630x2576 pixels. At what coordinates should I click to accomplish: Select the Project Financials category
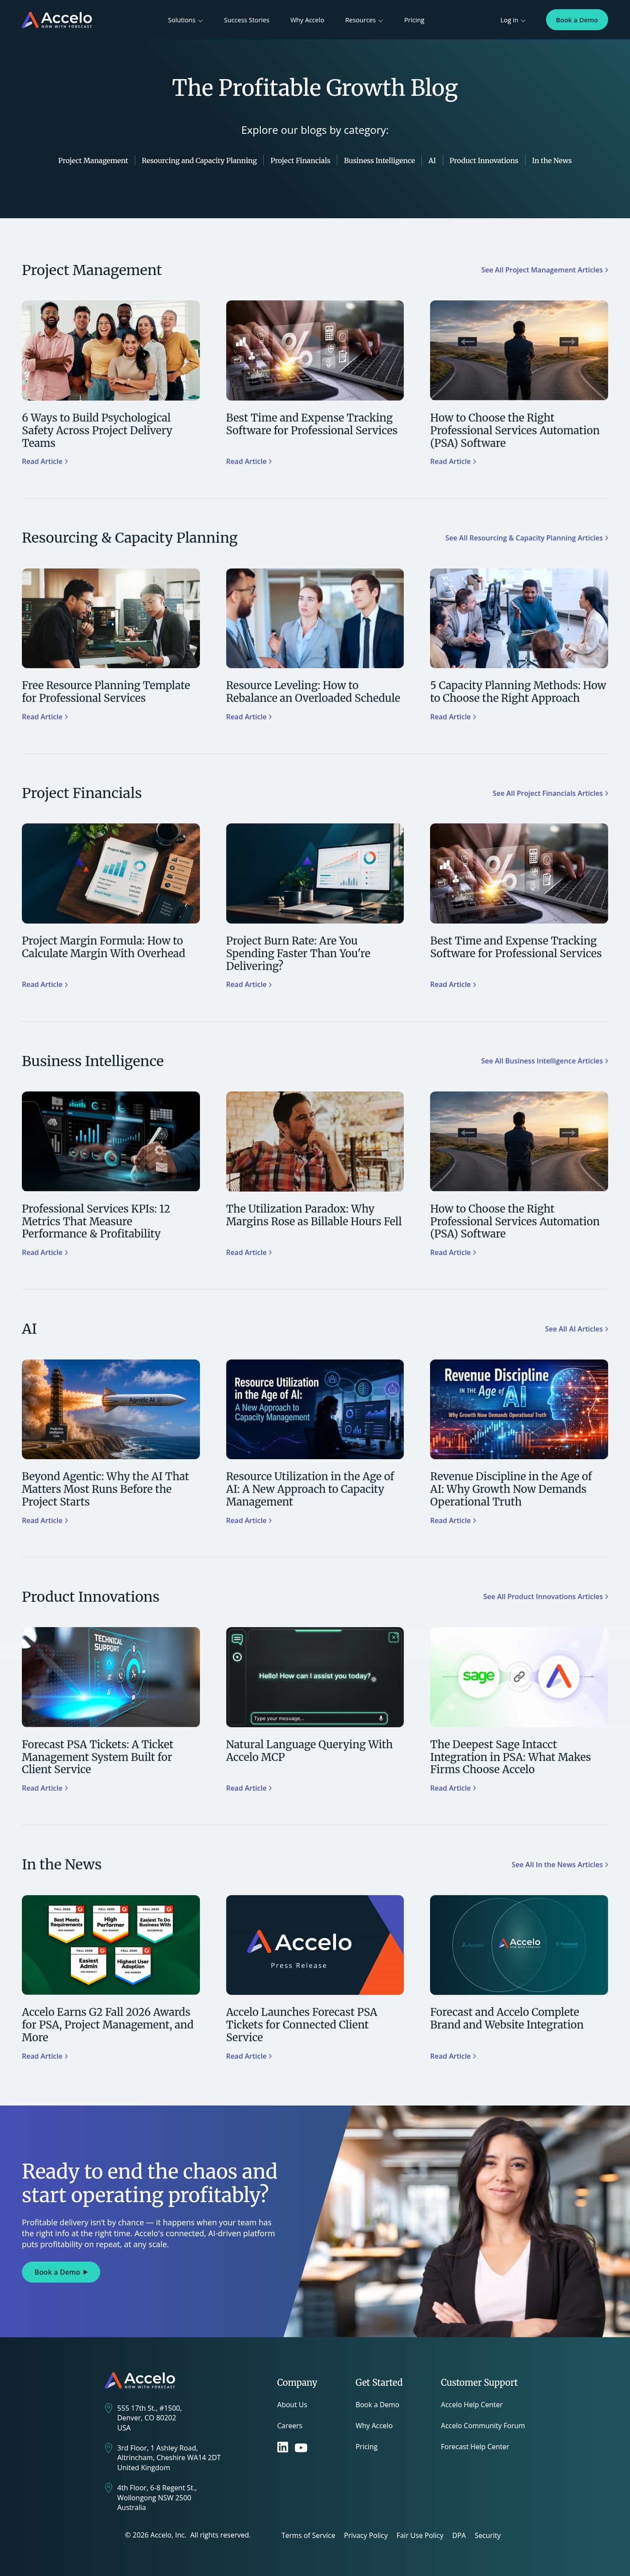click(x=300, y=160)
